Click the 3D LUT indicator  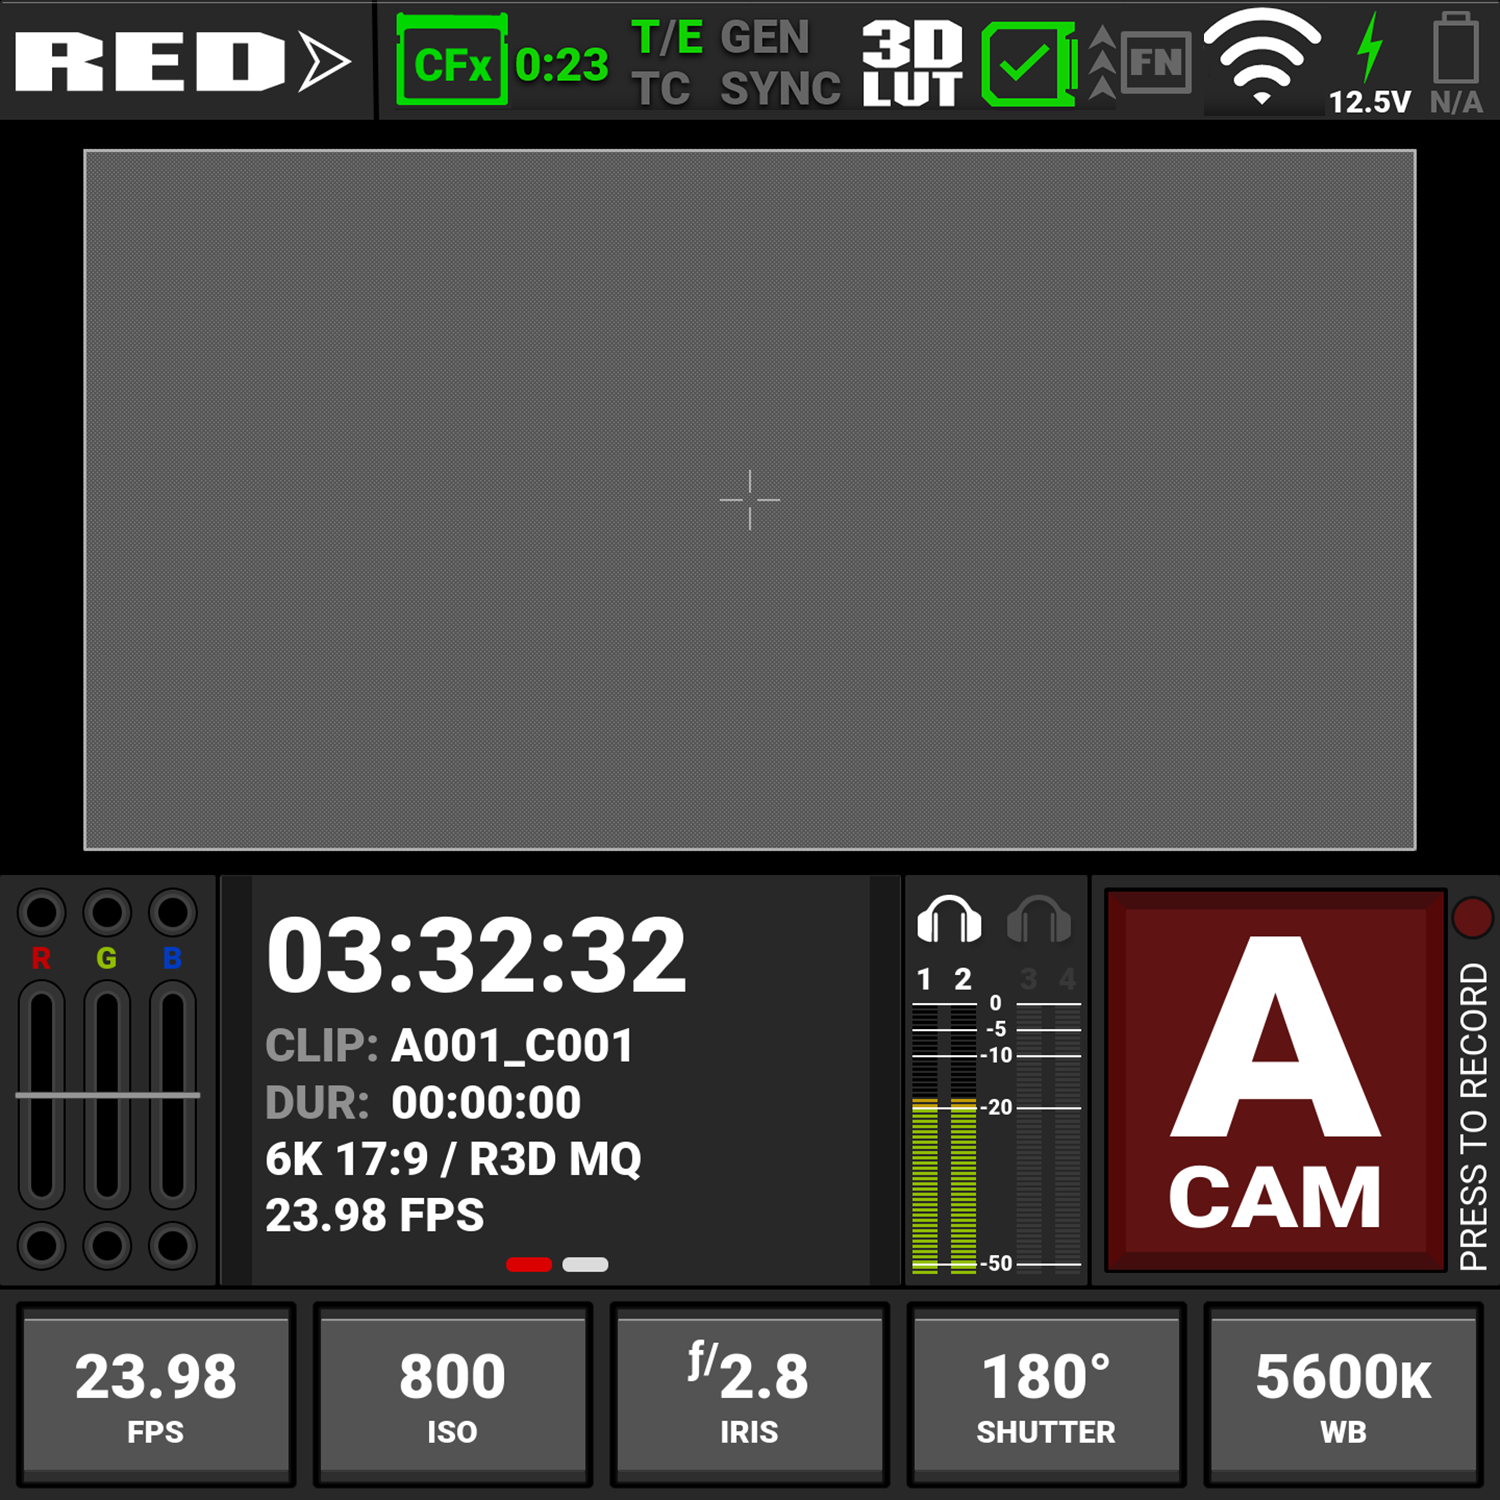click(x=912, y=62)
